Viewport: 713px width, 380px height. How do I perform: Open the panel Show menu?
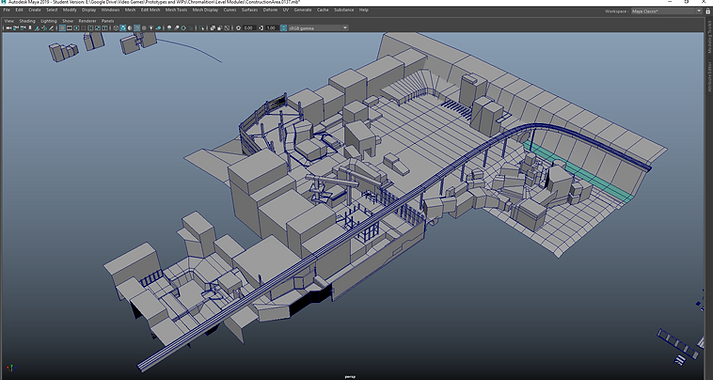(67, 21)
